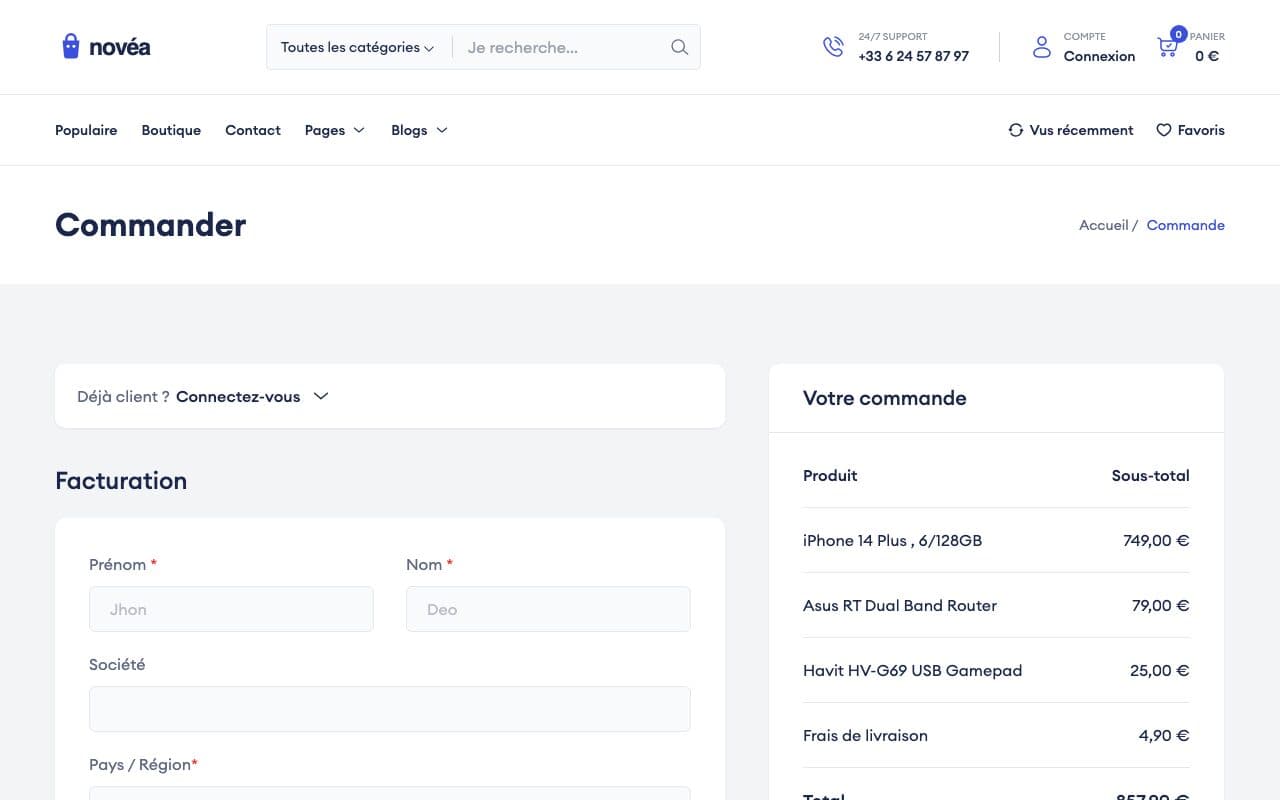The width and height of the screenshot is (1280, 800).
Task: Click the Facturation heading
Action: [121, 481]
